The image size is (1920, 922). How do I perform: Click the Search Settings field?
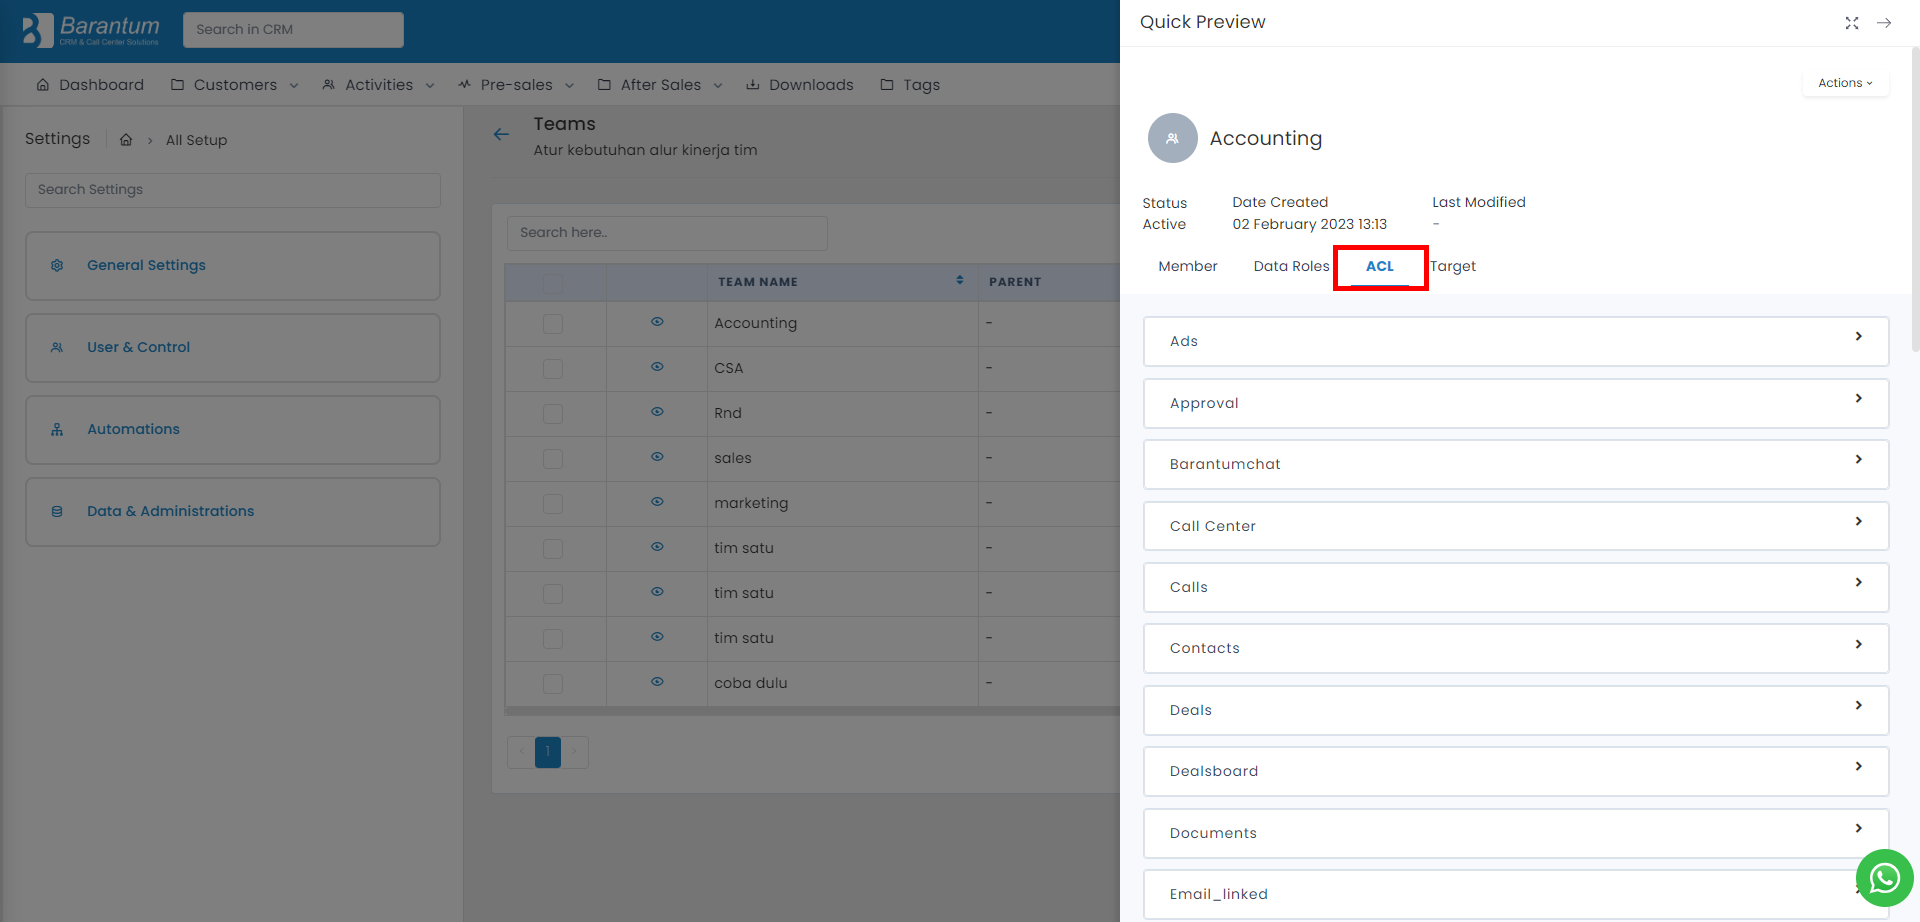coord(233,190)
